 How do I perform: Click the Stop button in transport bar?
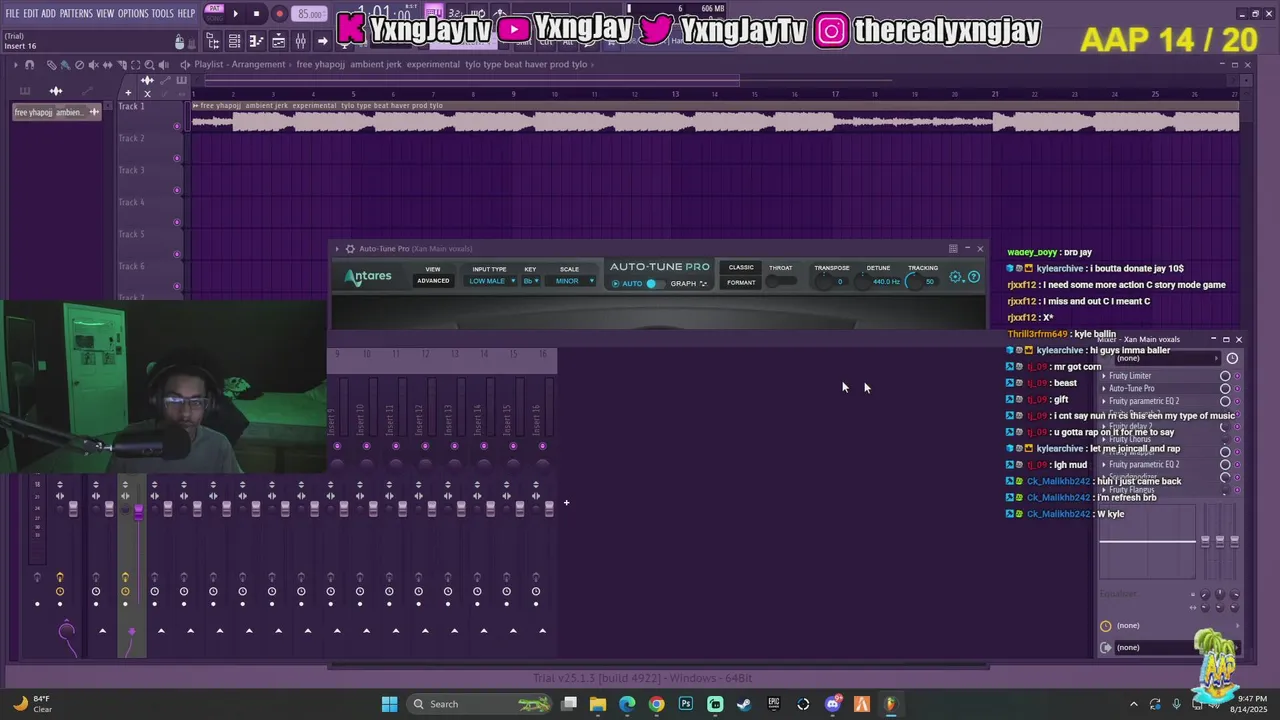(x=257, y=14)
